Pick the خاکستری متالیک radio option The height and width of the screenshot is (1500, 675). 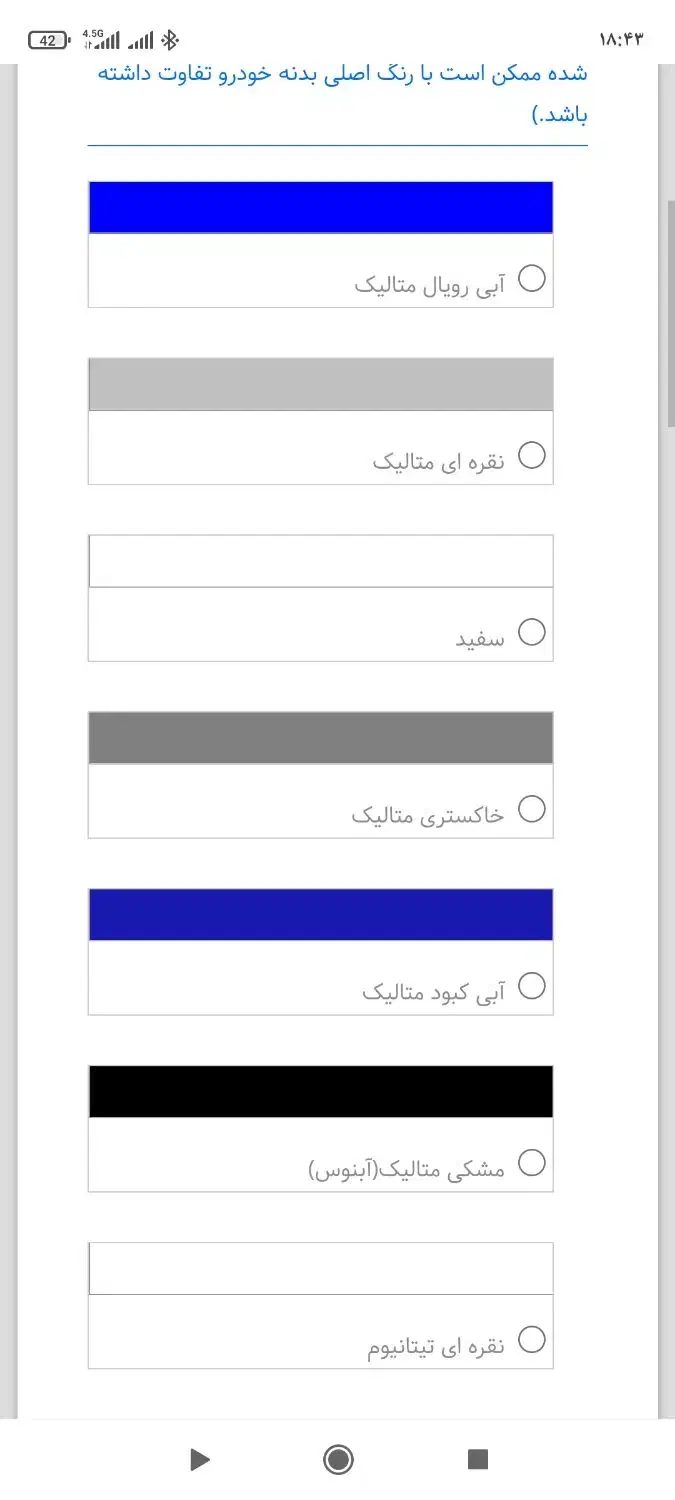pos(532,809)
